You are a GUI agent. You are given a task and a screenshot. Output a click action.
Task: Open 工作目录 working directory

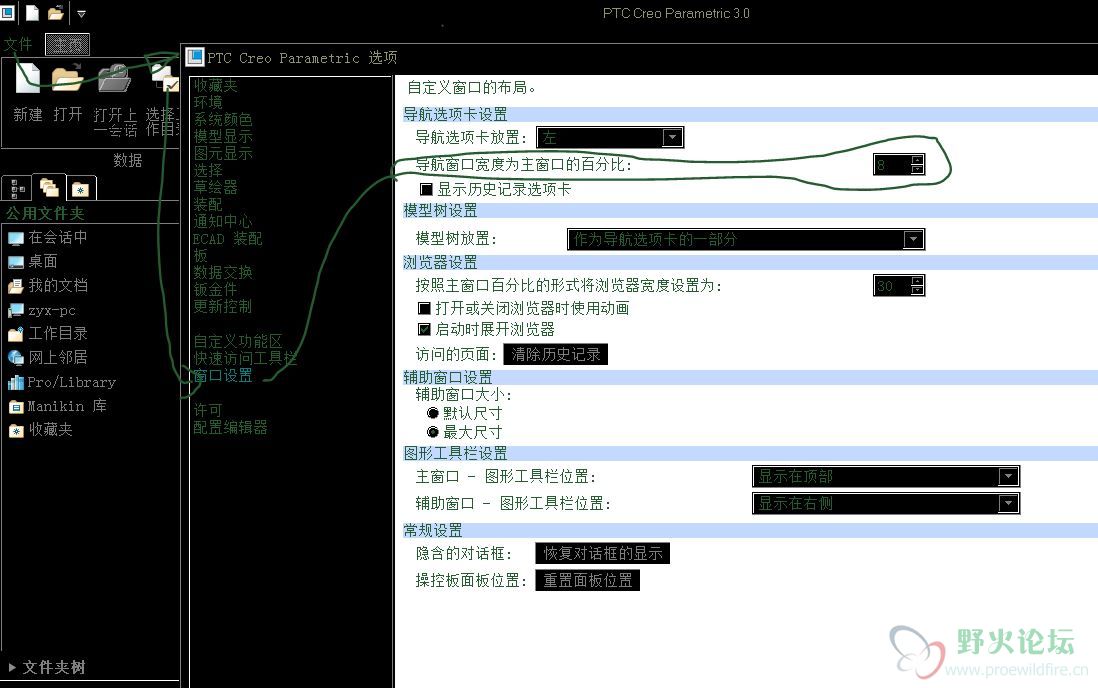point(48,333)
